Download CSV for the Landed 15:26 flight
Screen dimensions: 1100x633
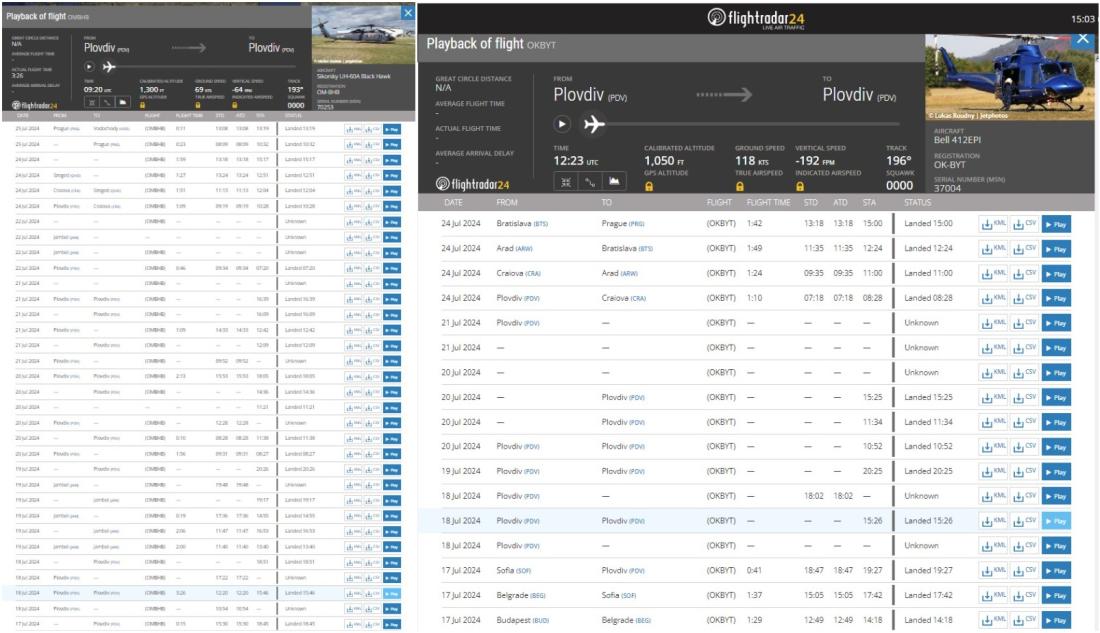coord(1024,521)
